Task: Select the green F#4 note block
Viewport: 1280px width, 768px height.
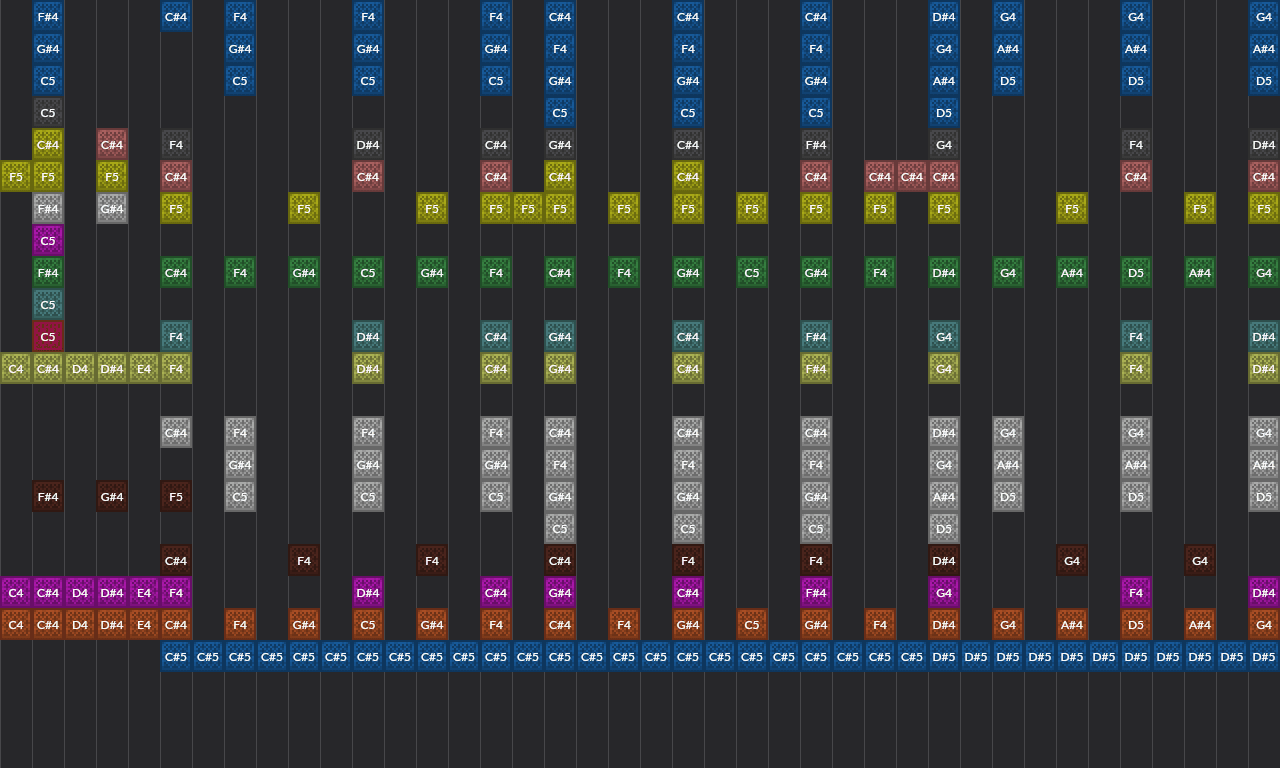Action: coord(48,273)
